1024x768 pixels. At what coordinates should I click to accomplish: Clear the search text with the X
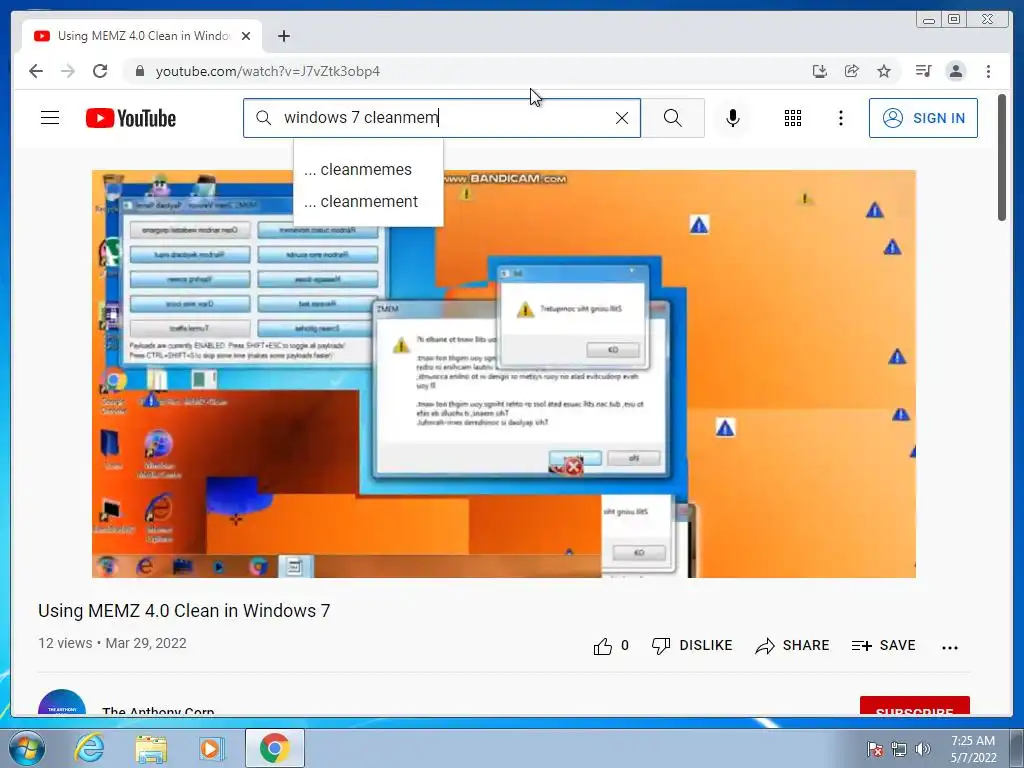pos(622,118)
